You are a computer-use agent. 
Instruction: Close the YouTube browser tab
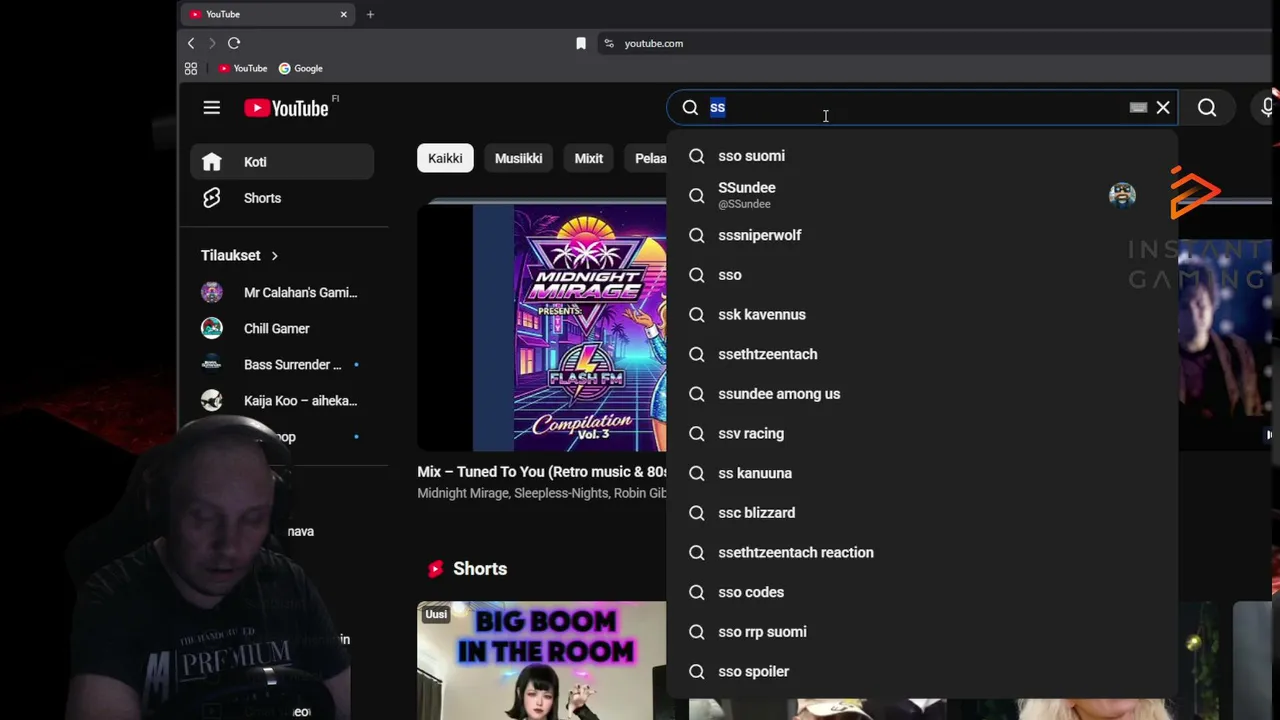344,14
